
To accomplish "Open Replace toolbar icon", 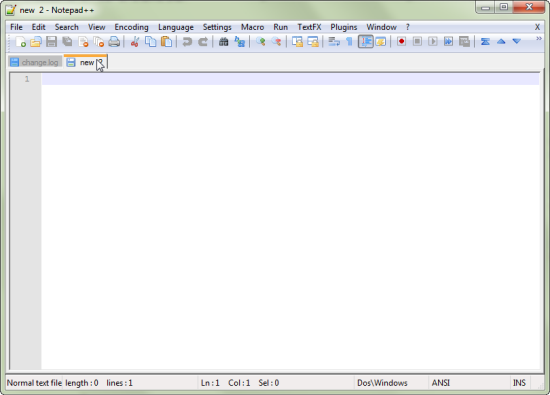I will point(240,42).
